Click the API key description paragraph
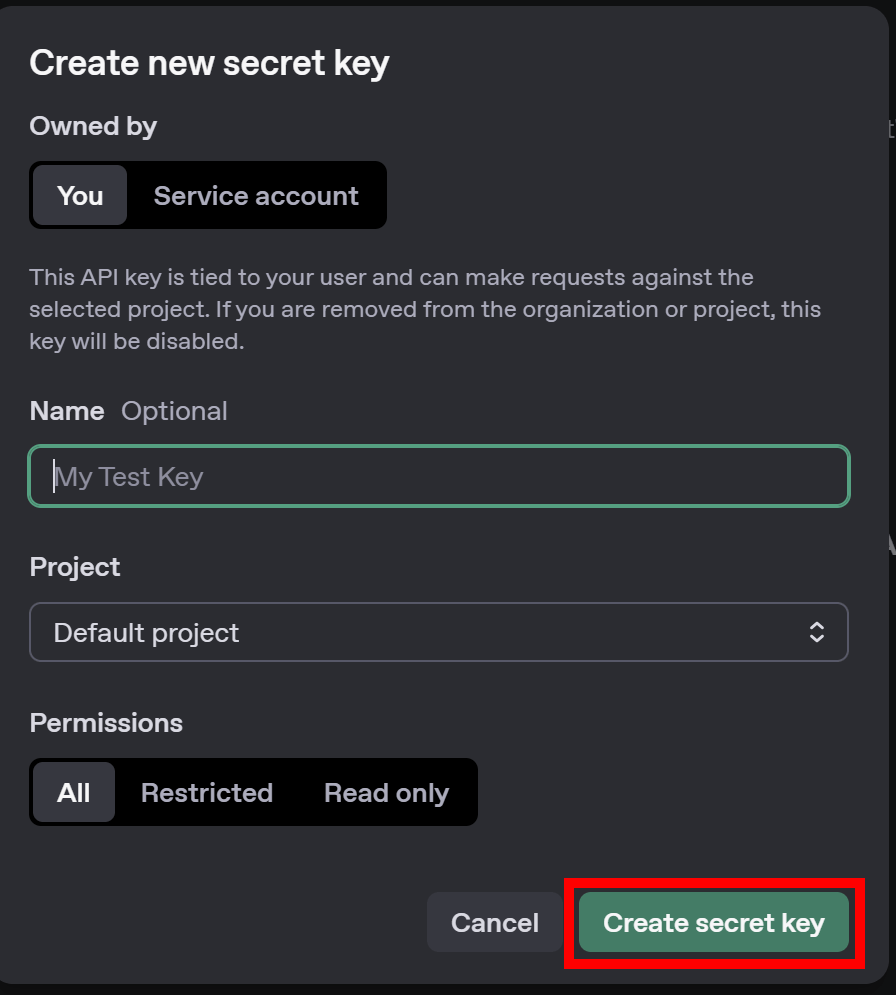Screen dimensions: 896x995 tap(425, 309)
